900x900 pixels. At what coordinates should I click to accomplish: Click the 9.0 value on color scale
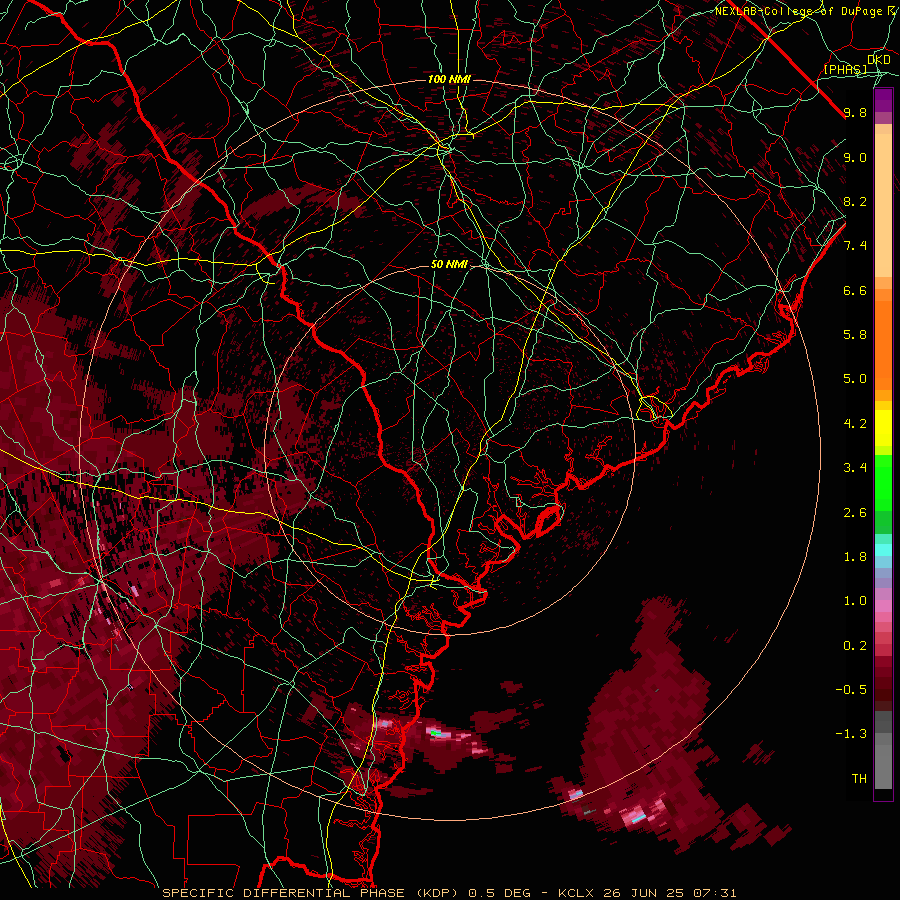855,157
